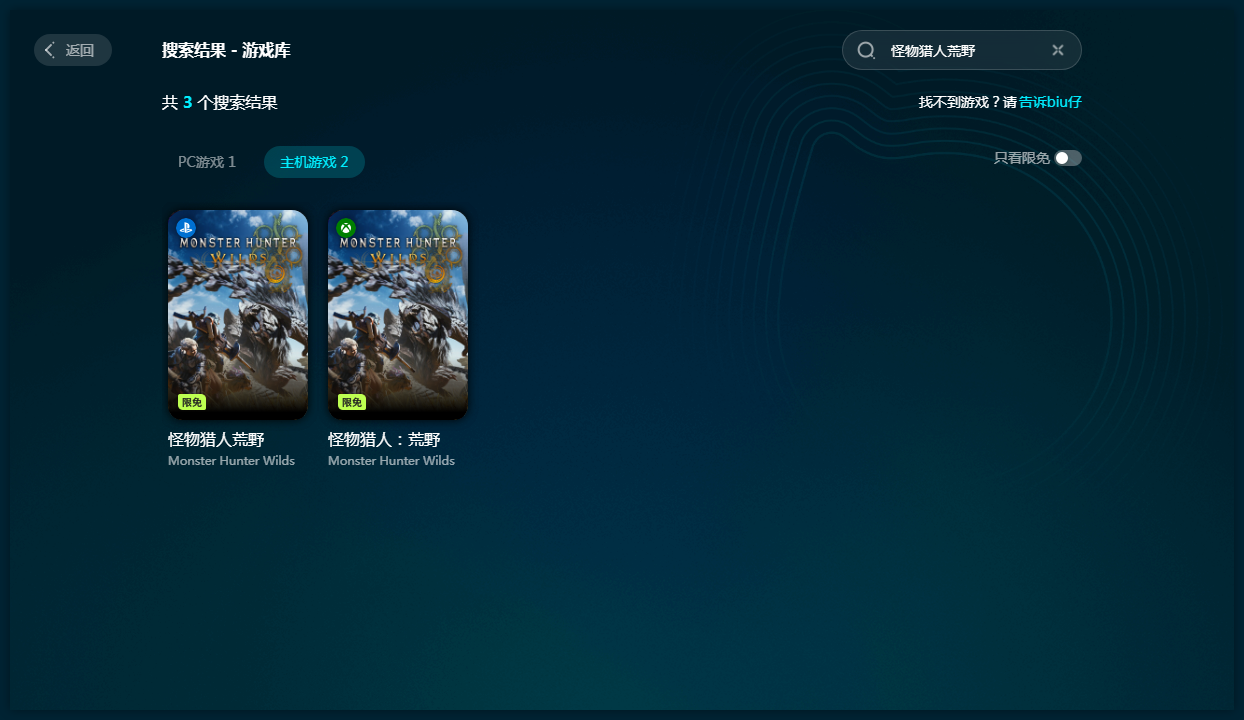Click the Xbox logo badge
Screen dimensions: 1244x720
(346, 228)
